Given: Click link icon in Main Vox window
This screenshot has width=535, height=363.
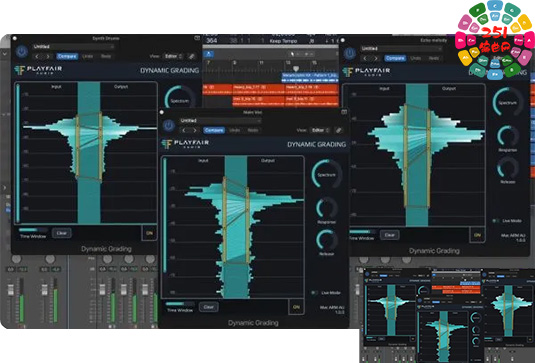Looking at the screenshot, I should point(339,130).
